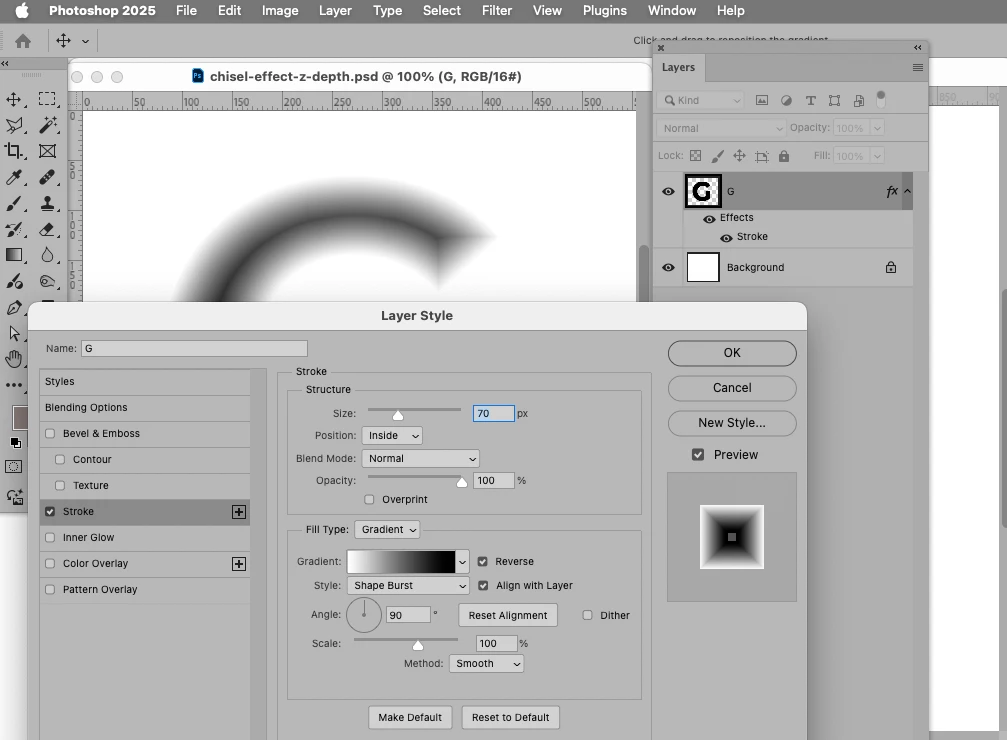Click the Quick Mask mode icon

click(13, 467)
